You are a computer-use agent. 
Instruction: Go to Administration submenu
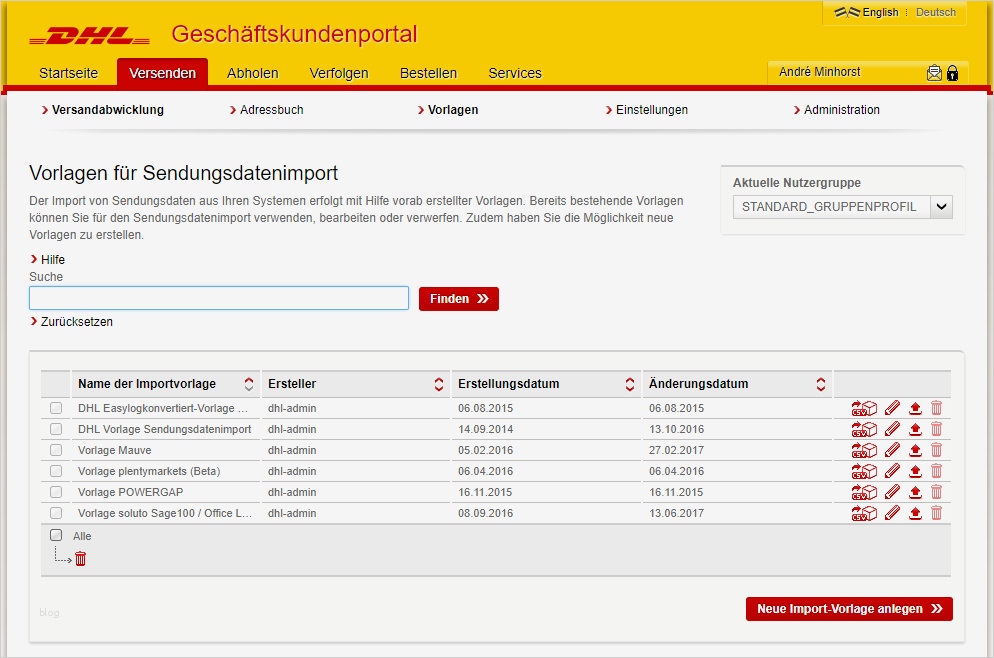[836, 110]
